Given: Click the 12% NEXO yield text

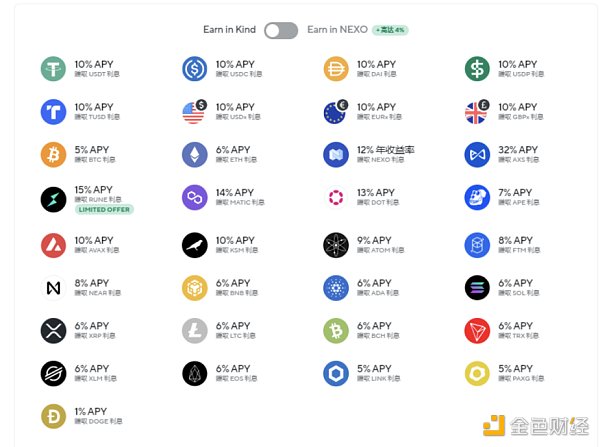Looking at the screenshot, I should (x=385, y=150).
